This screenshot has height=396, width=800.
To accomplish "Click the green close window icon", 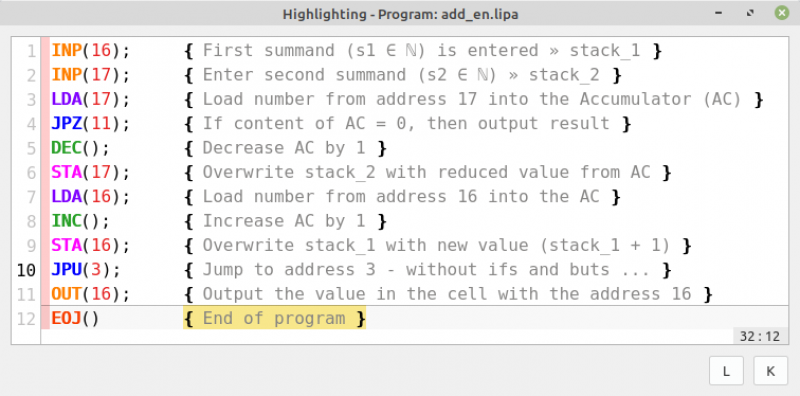I will (x=782, y=13).
